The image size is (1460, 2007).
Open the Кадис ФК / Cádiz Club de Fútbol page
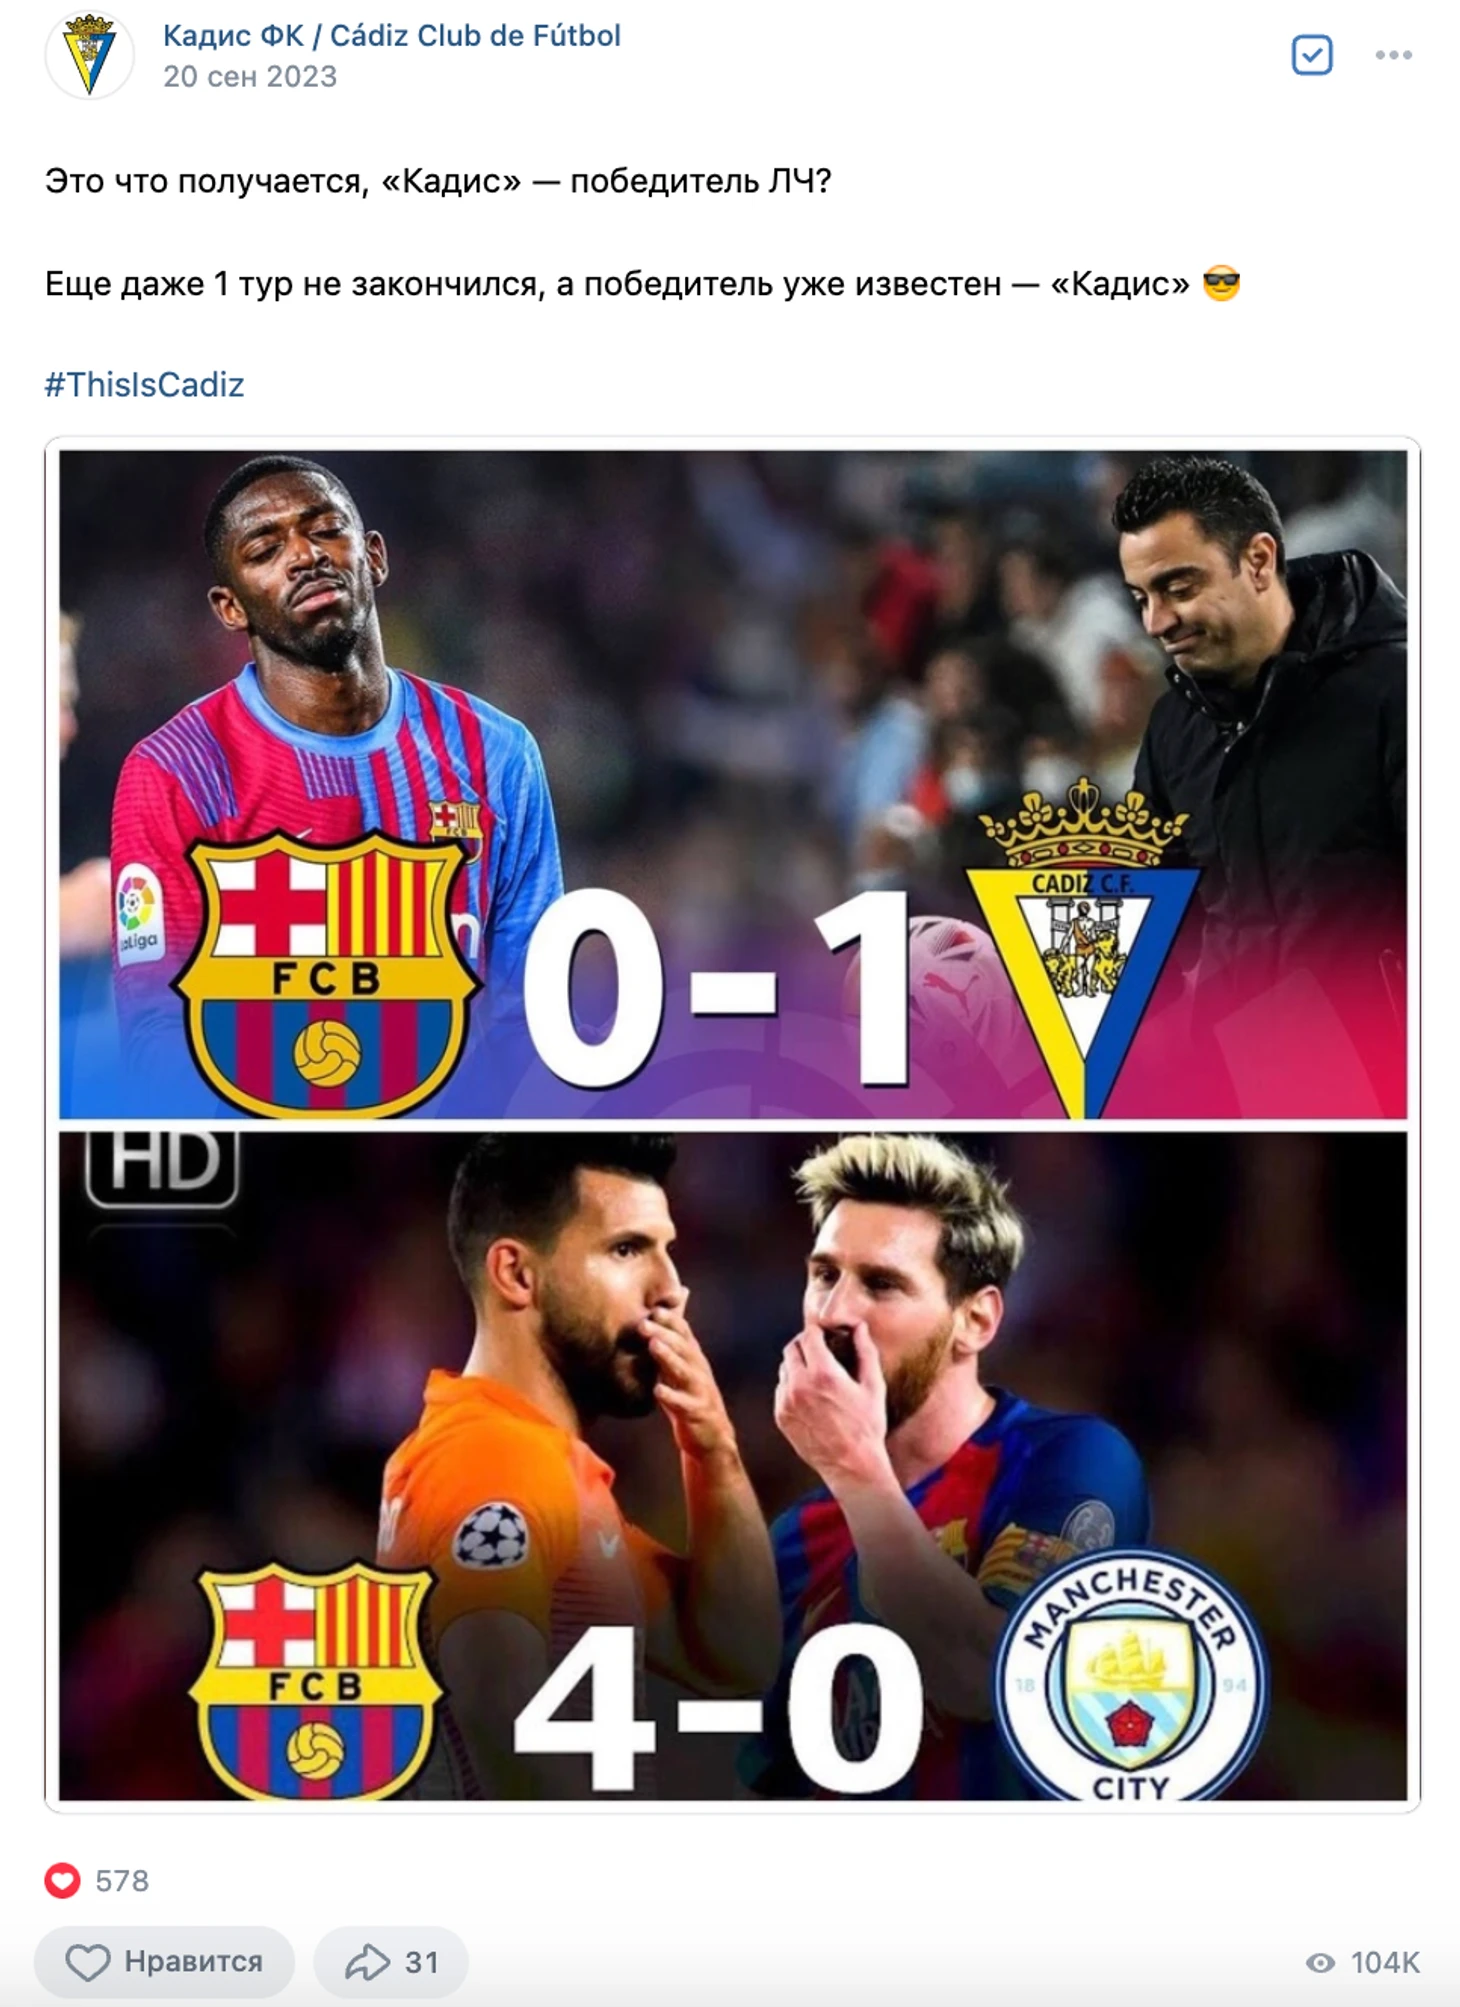pos(391,35)
